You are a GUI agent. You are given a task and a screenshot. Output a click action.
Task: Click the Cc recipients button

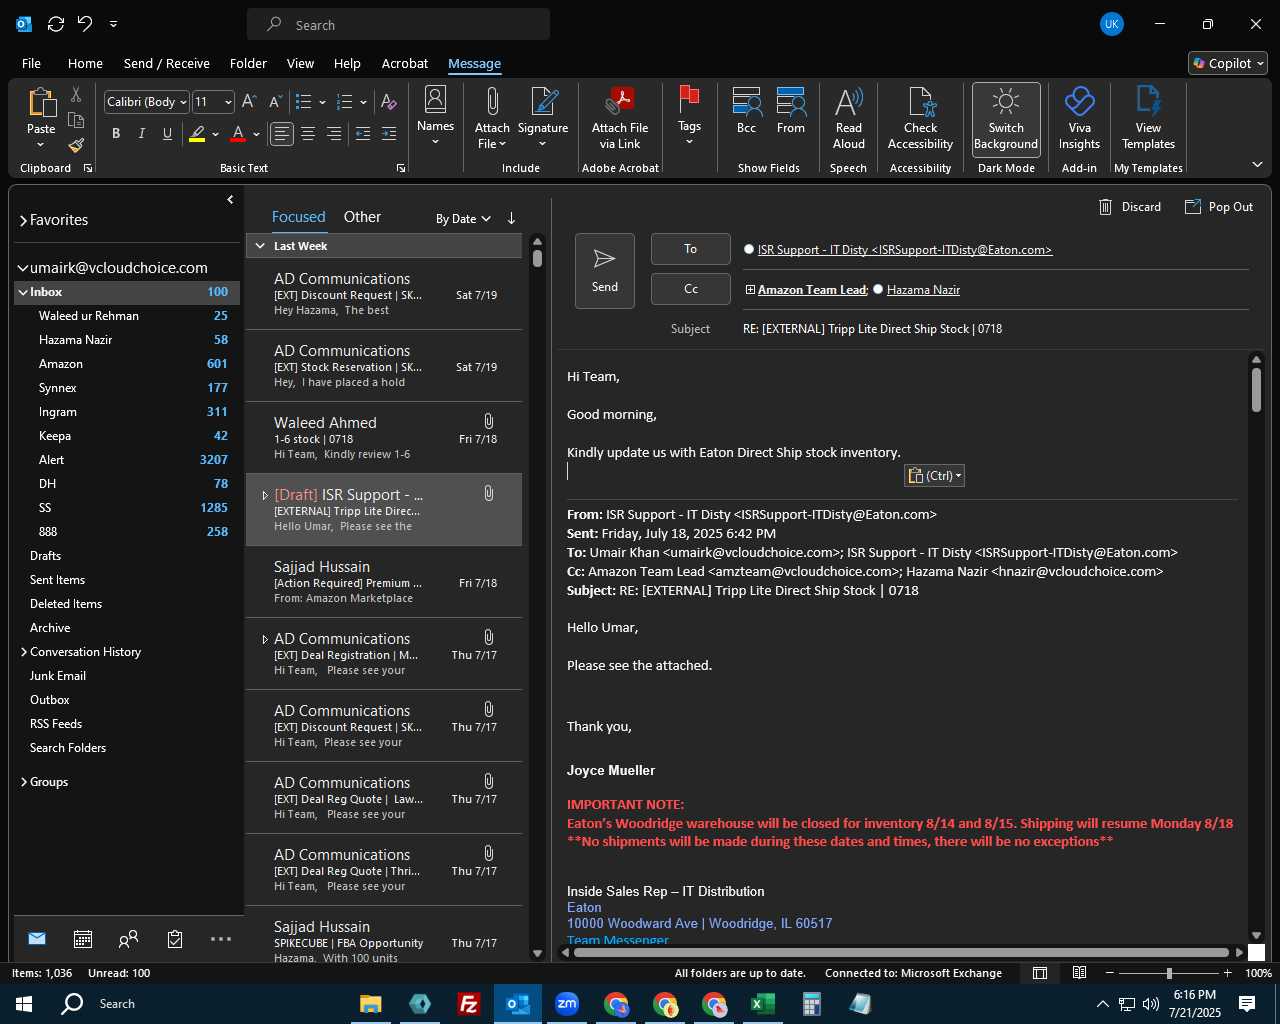coord(690,289)
